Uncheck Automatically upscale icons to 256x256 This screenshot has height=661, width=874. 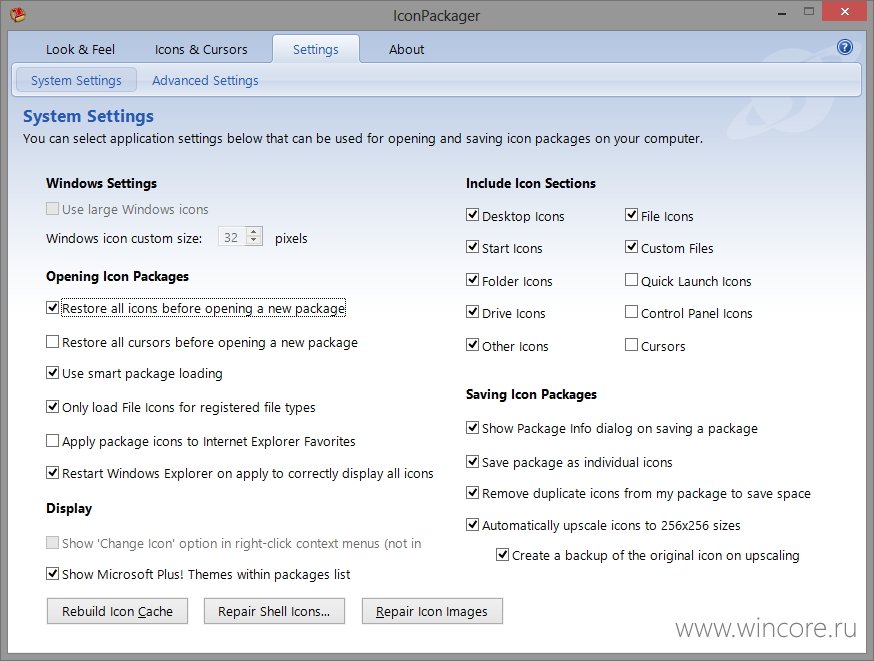(472, 524)
